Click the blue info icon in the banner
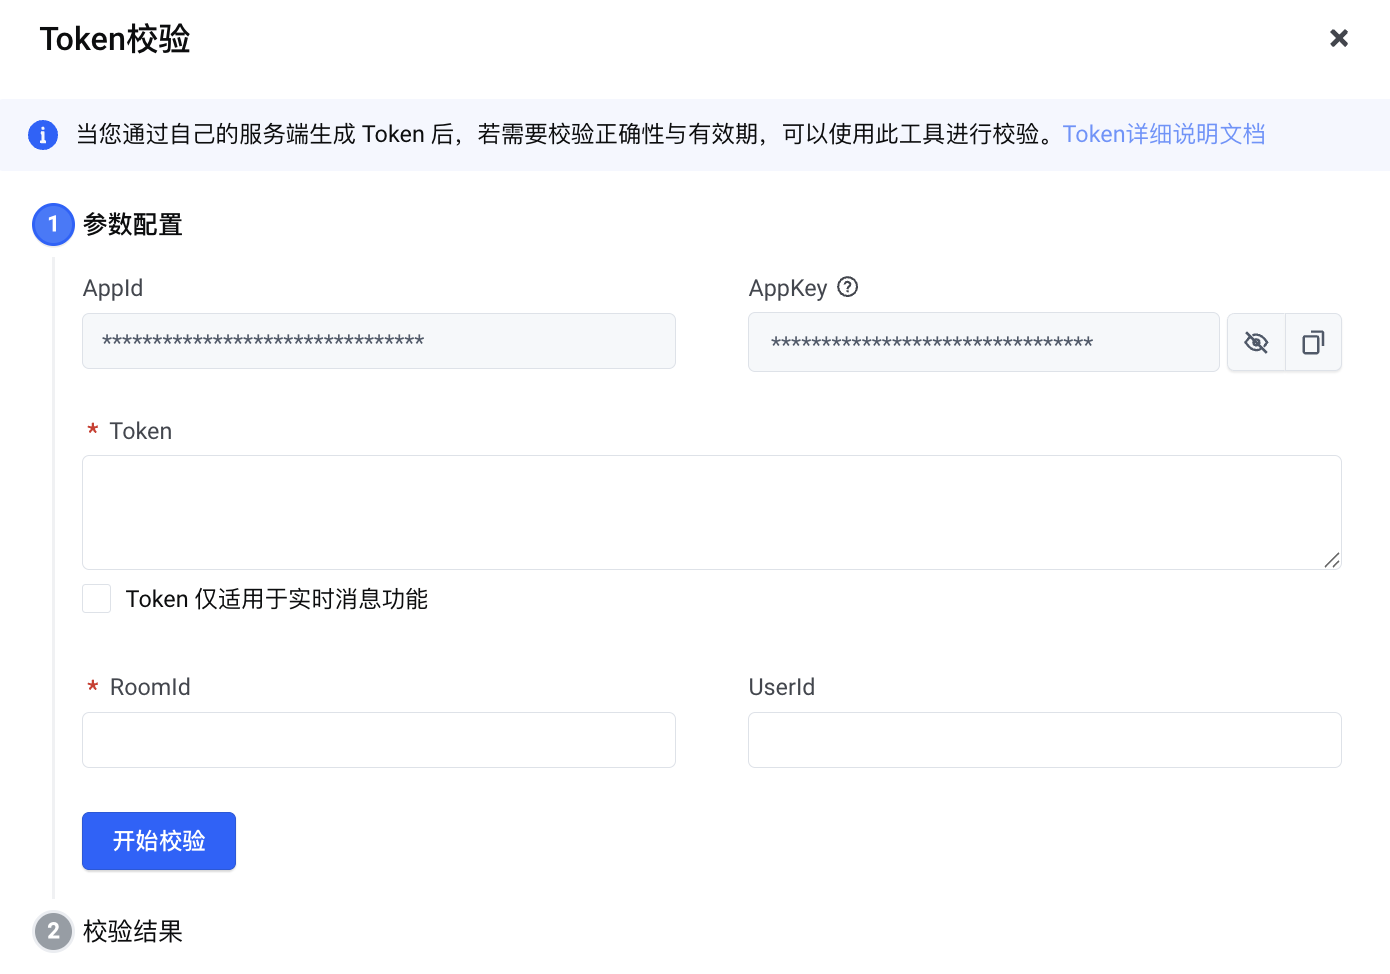This screenshot has height=974, width=1390. click(x=43, y=134)
